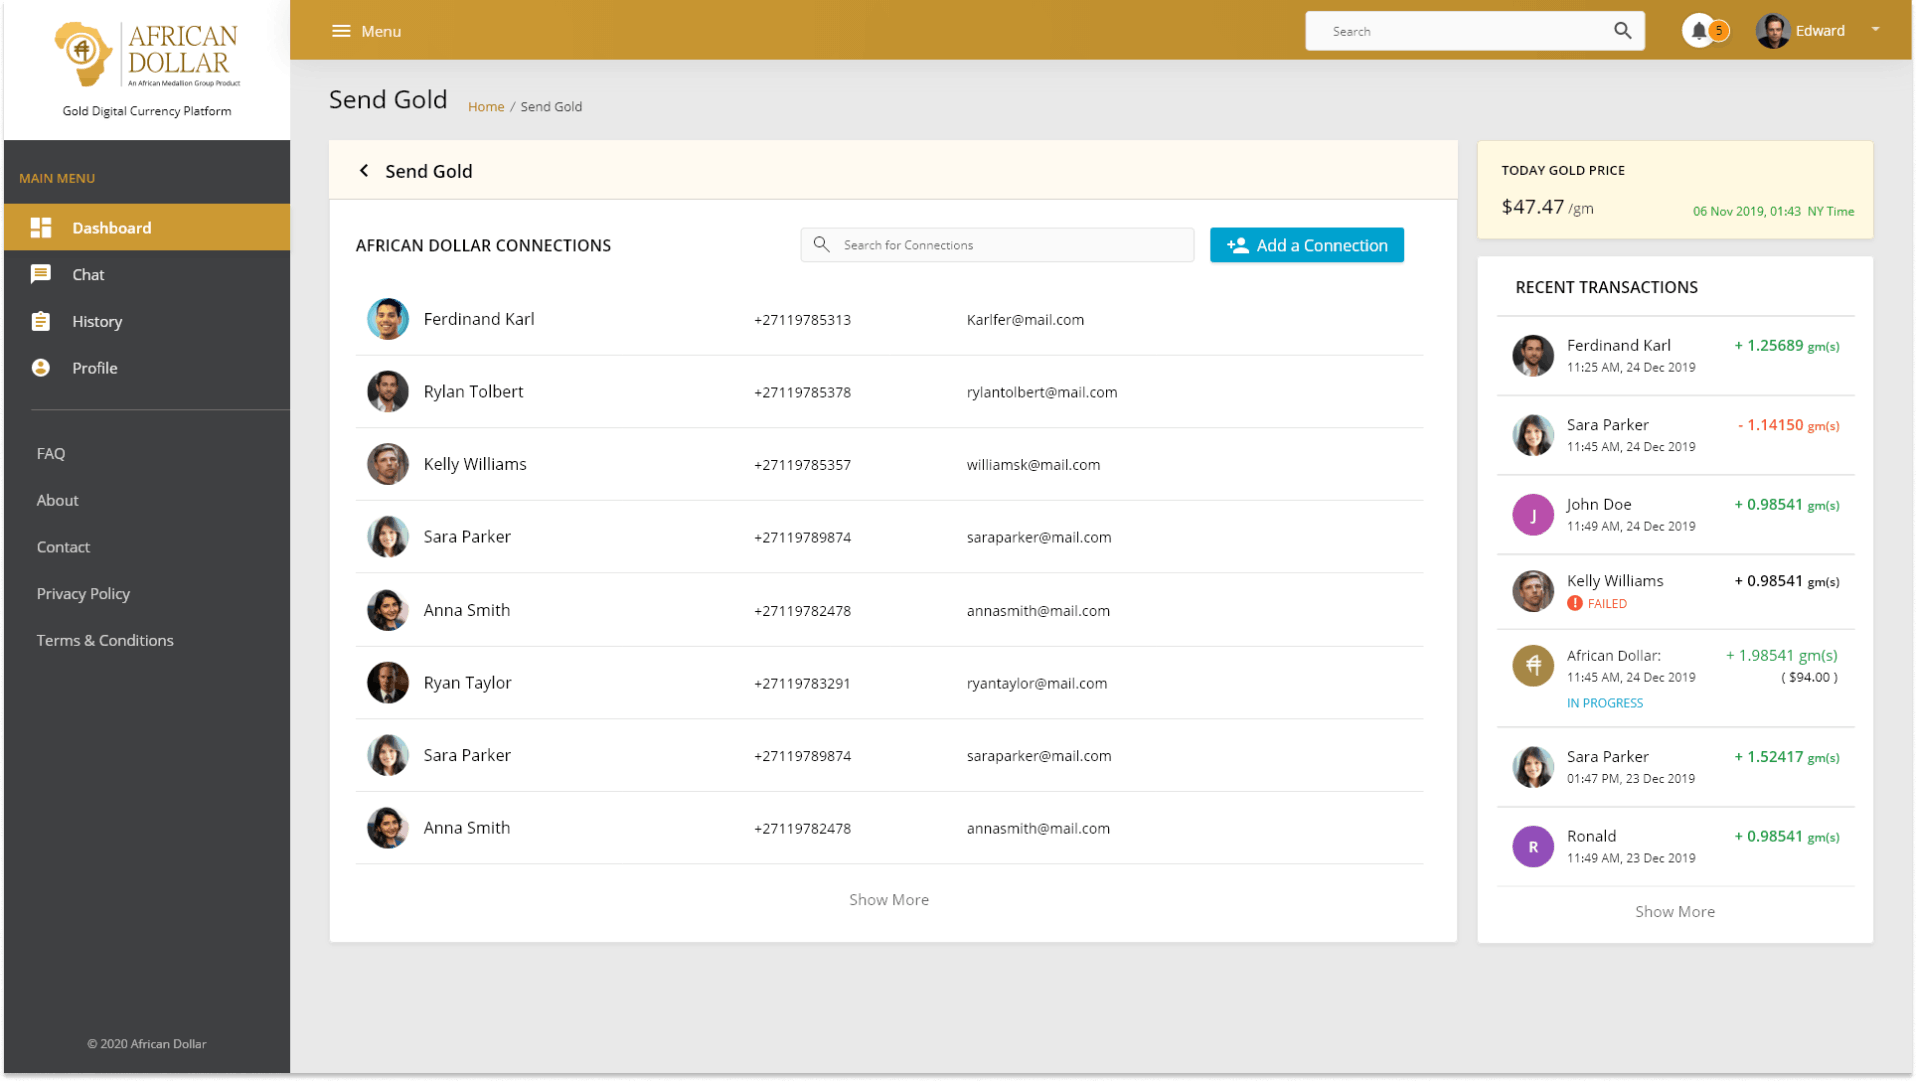This screenshot has height=1081, width=1916.
Task: Click the top search magnifier icon
Action: pyautogui.click(x=1621, y=30)
